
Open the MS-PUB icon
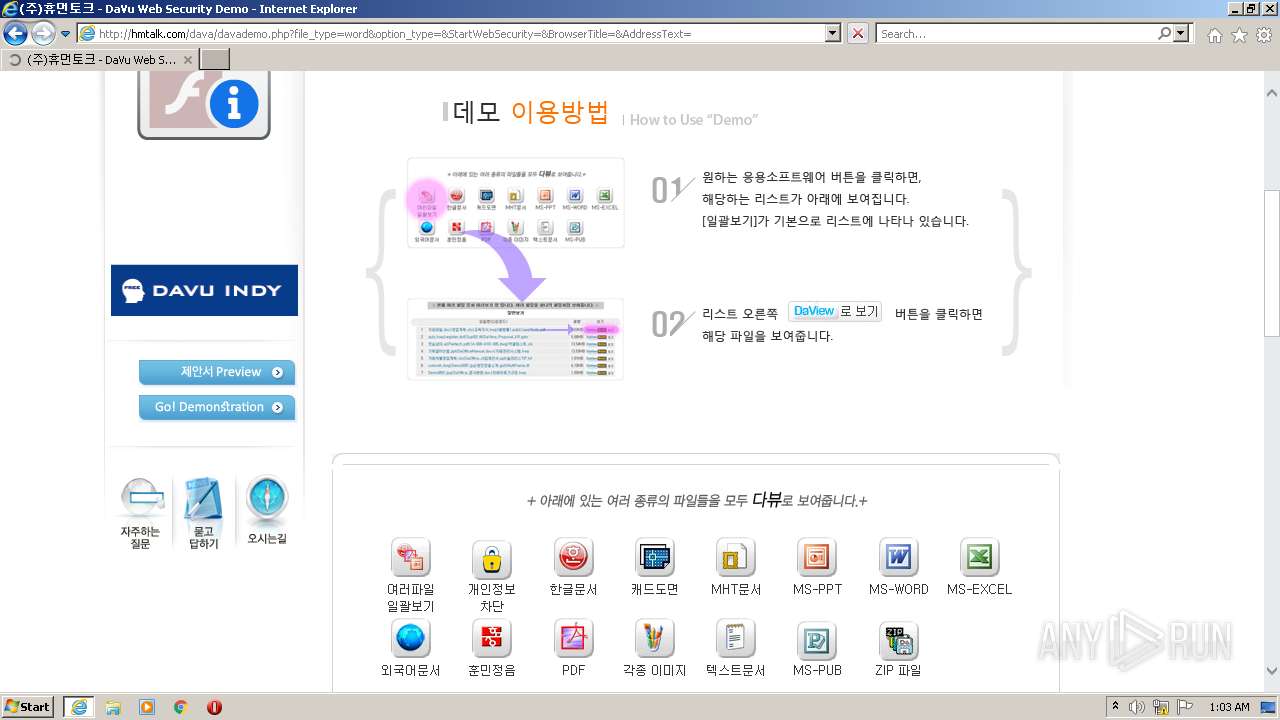click(816, 640)
